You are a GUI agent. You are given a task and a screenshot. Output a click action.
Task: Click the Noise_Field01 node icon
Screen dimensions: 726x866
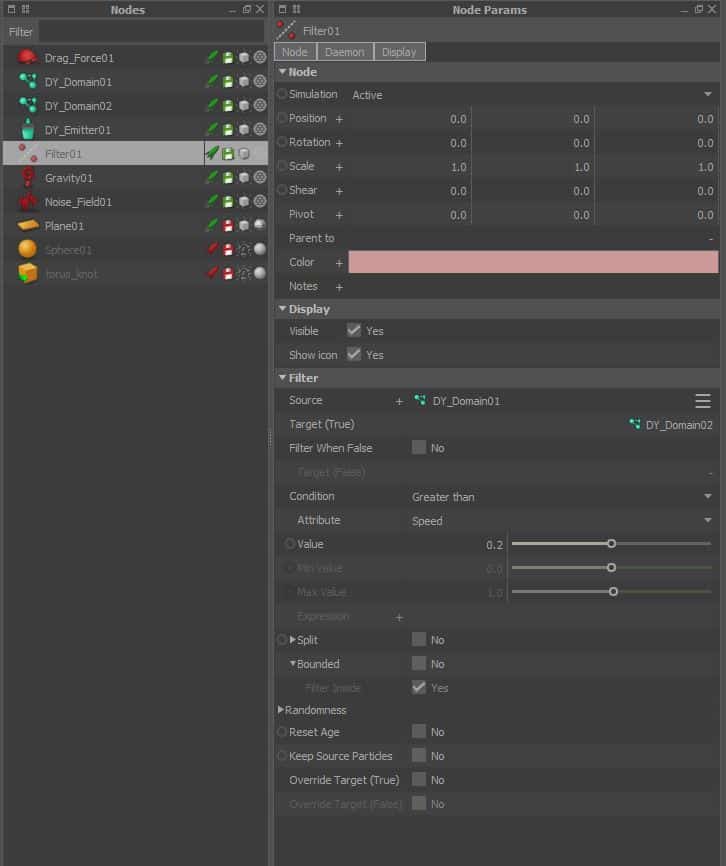27,202
